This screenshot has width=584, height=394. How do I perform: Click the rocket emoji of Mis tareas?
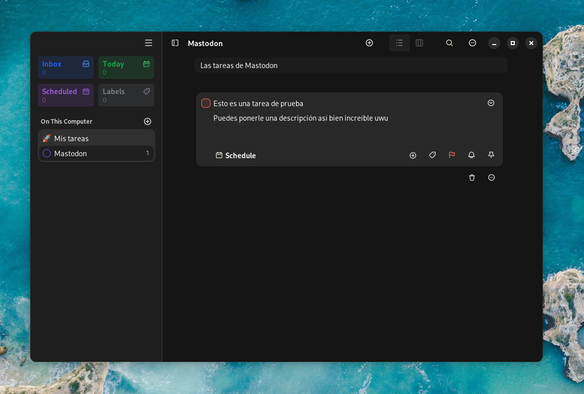point(47,138)
